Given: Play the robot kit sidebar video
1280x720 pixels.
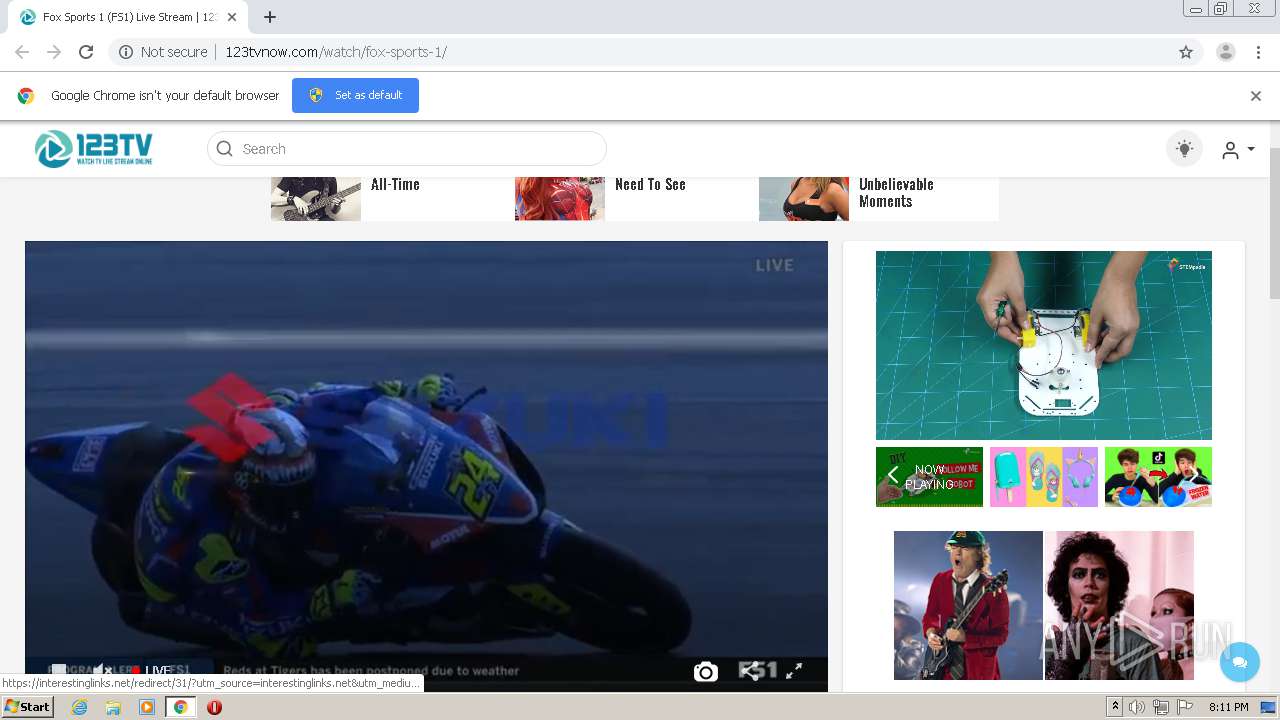Looking at the screenshot, I should click(x=1044, y=345).
